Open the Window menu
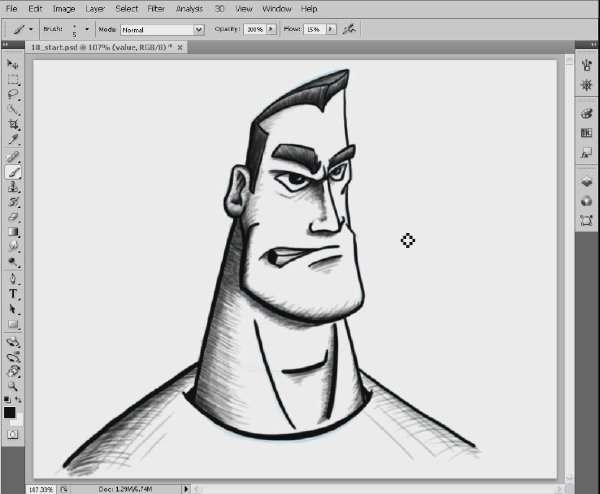This screenshot has width=600, height=494. [x=277, y=8]
